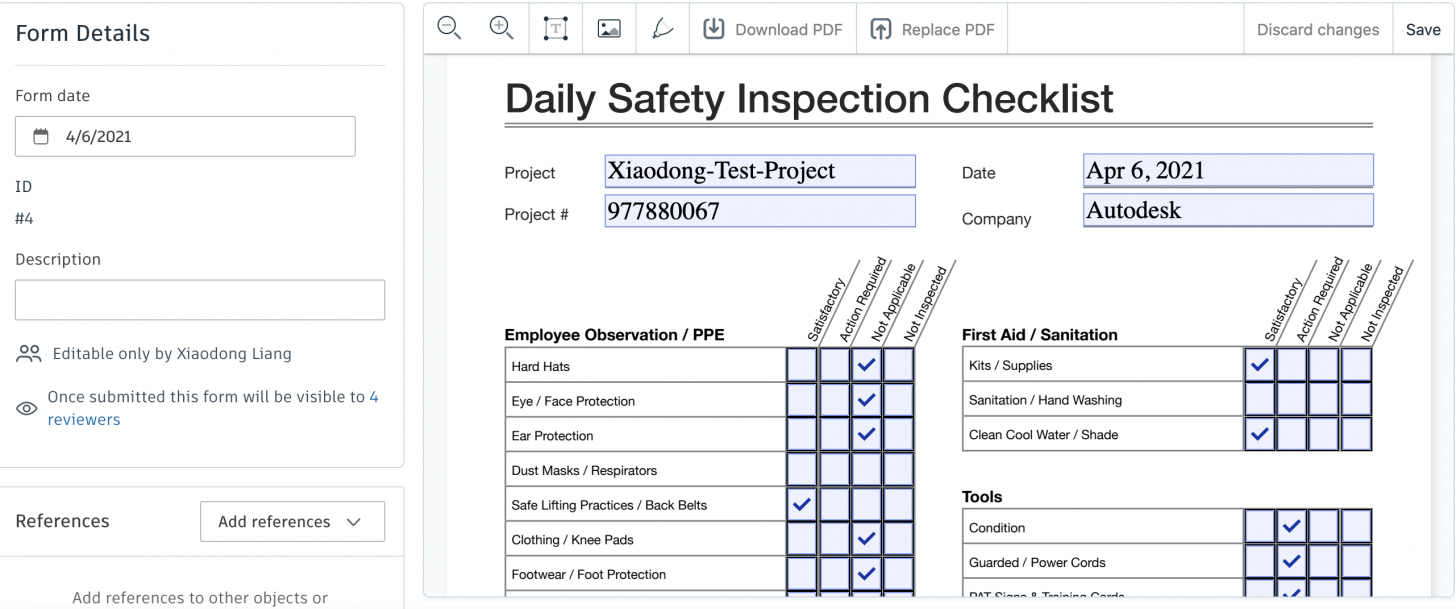1456x609 pixels.
Task: Check Satisfactory box for Hard Hats
Action: point(802,366)
